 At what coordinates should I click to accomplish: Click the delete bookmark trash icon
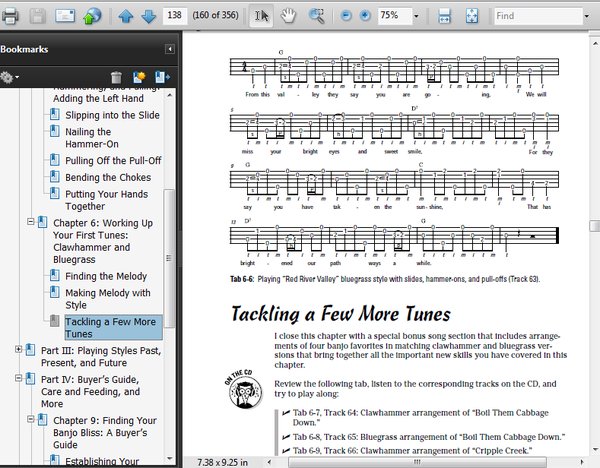(x=116, y=77)
